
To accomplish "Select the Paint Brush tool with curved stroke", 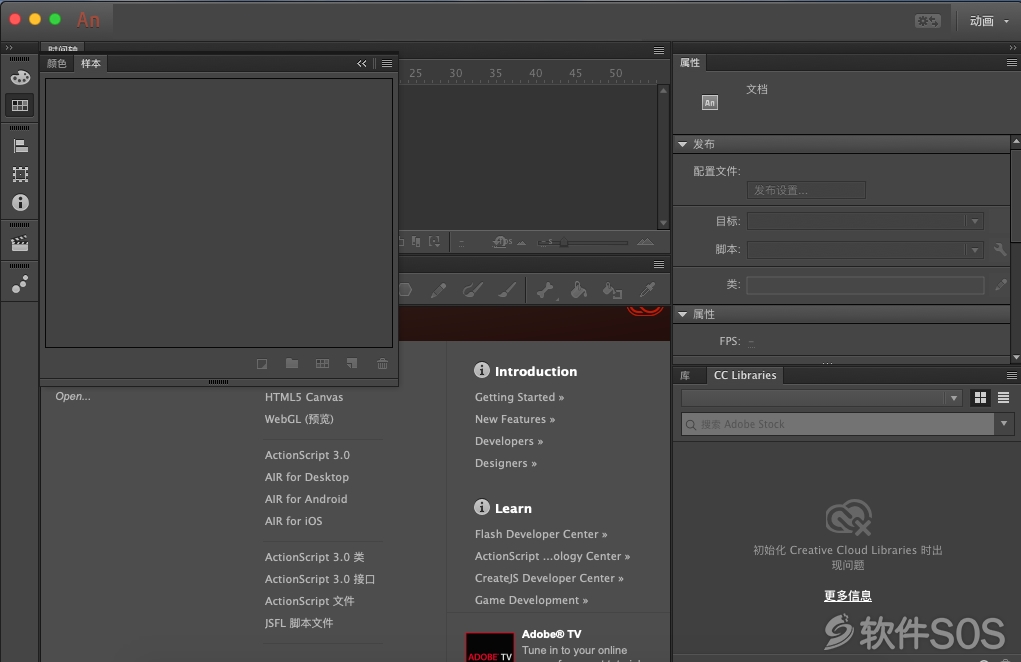I will click(473, 290).
